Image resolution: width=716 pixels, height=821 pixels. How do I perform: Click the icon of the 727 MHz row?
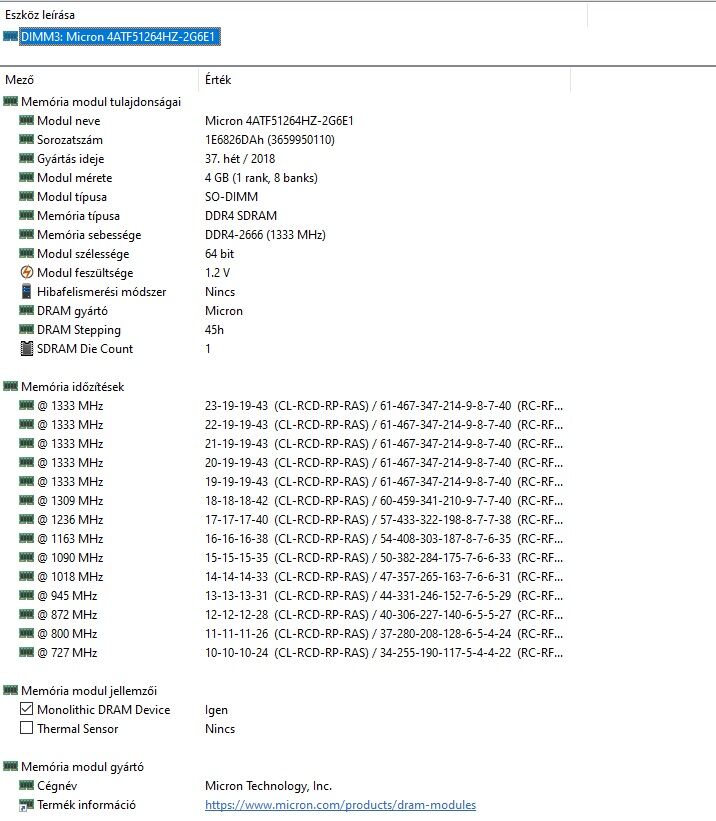pos(27,652)
